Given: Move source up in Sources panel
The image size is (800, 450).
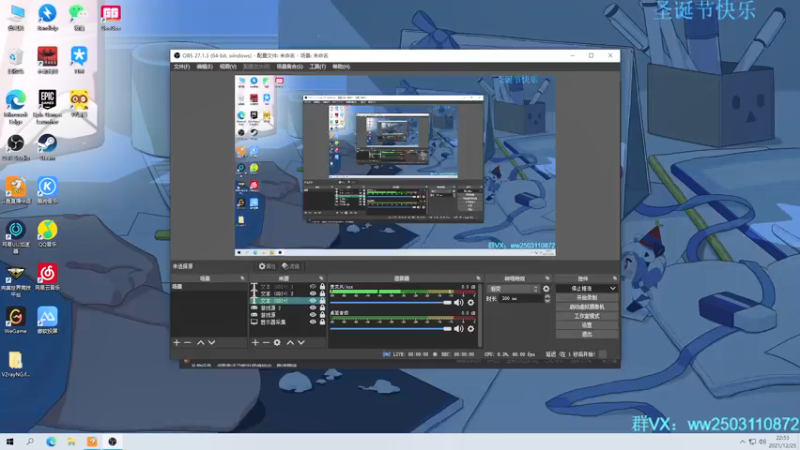Looking at the screenshot, I should point(290,342).
